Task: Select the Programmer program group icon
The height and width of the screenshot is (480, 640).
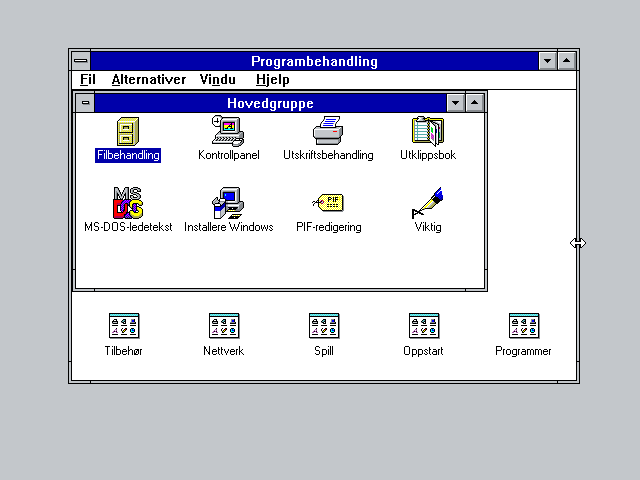Action: pyautogui.click(x=524, y=327)
